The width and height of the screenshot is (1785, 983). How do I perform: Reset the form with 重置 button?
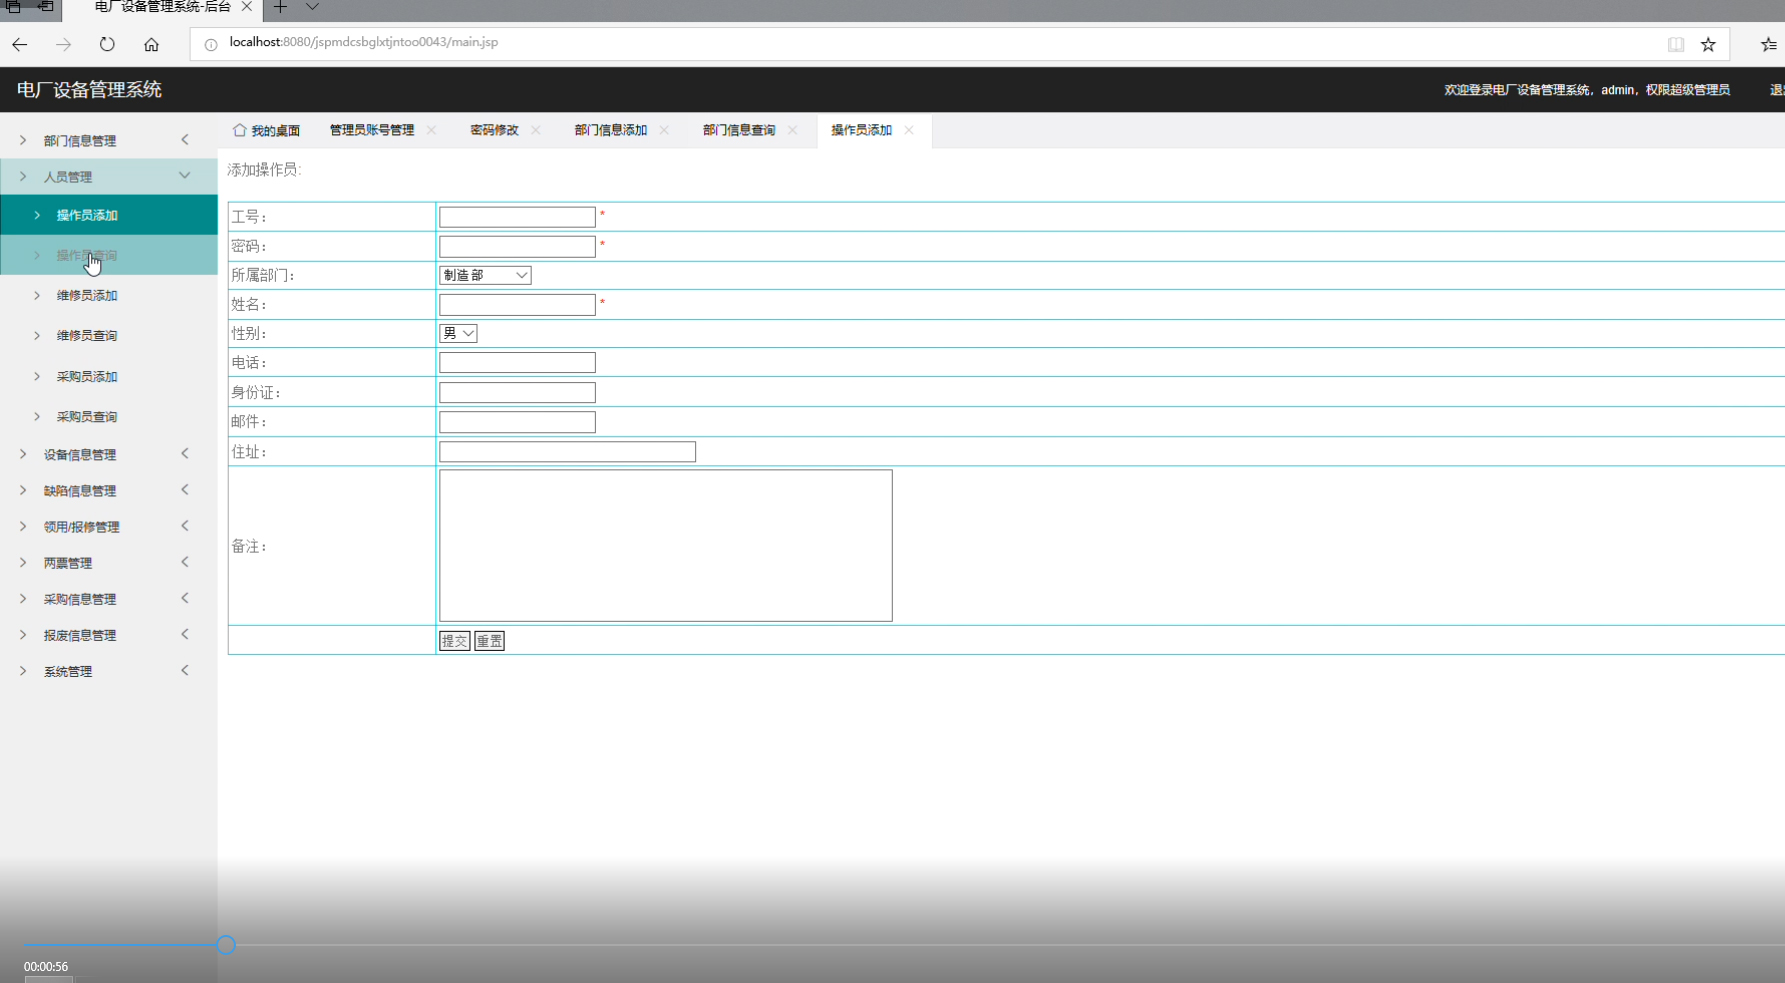click(489, 641)
